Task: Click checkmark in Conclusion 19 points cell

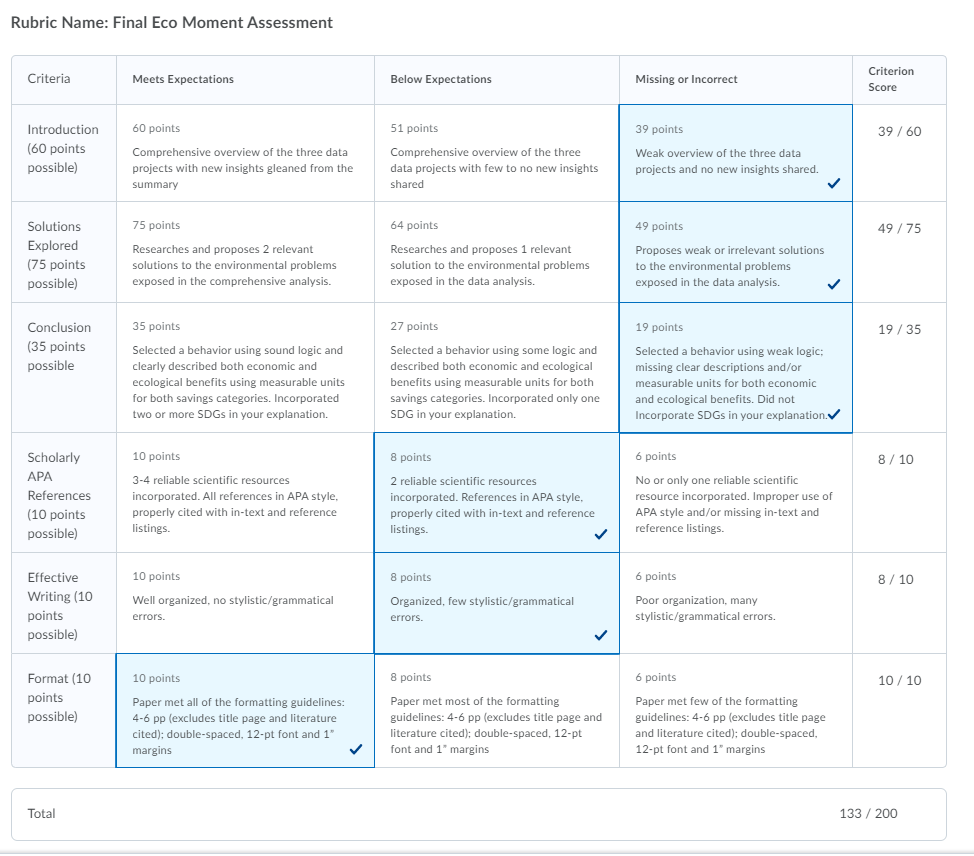Action: pyautogui.click(x=834, y=414)
